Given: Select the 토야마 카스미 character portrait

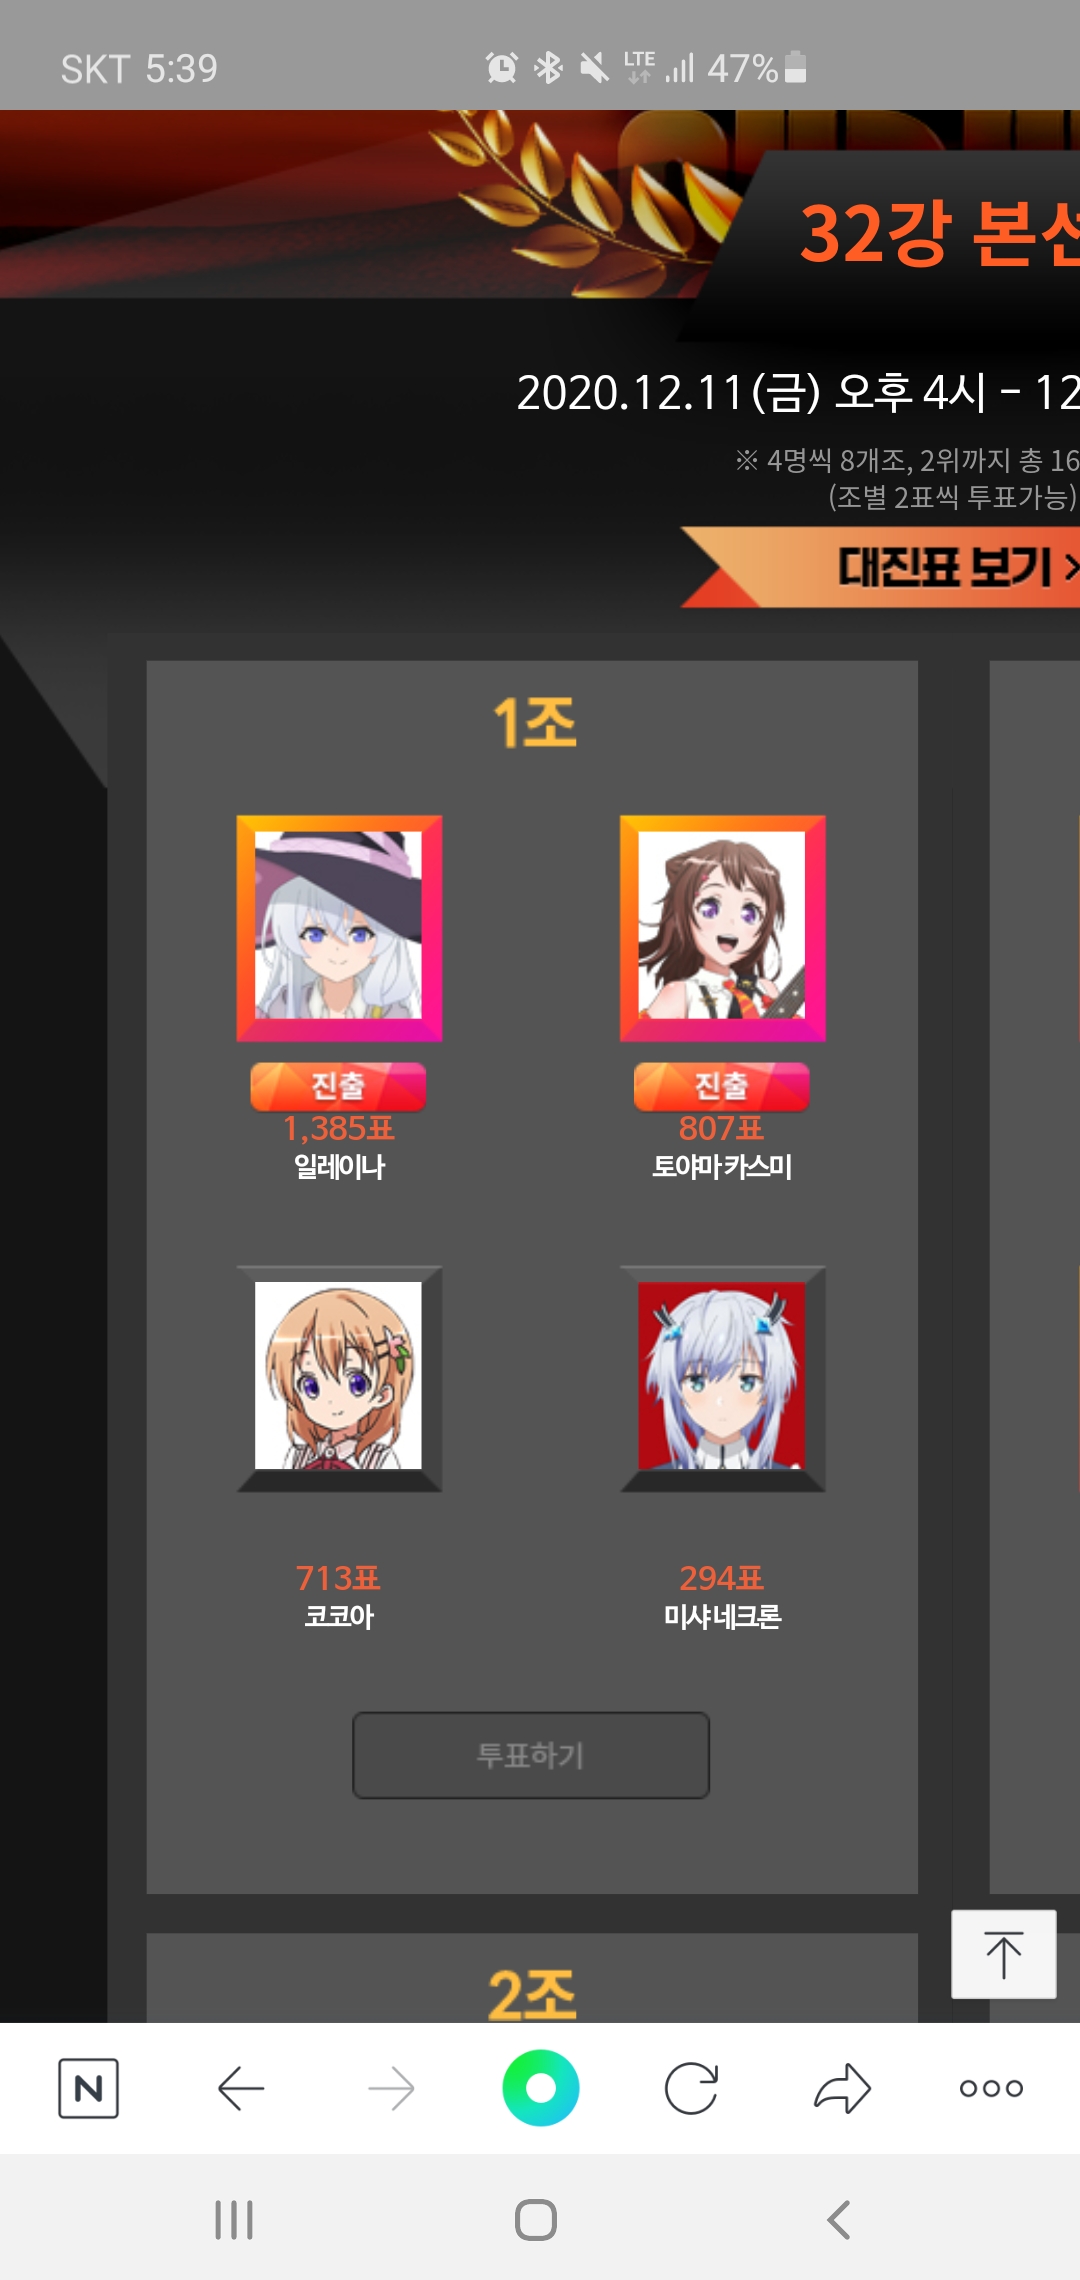Looking at the screenshot, I should (722, 928).
